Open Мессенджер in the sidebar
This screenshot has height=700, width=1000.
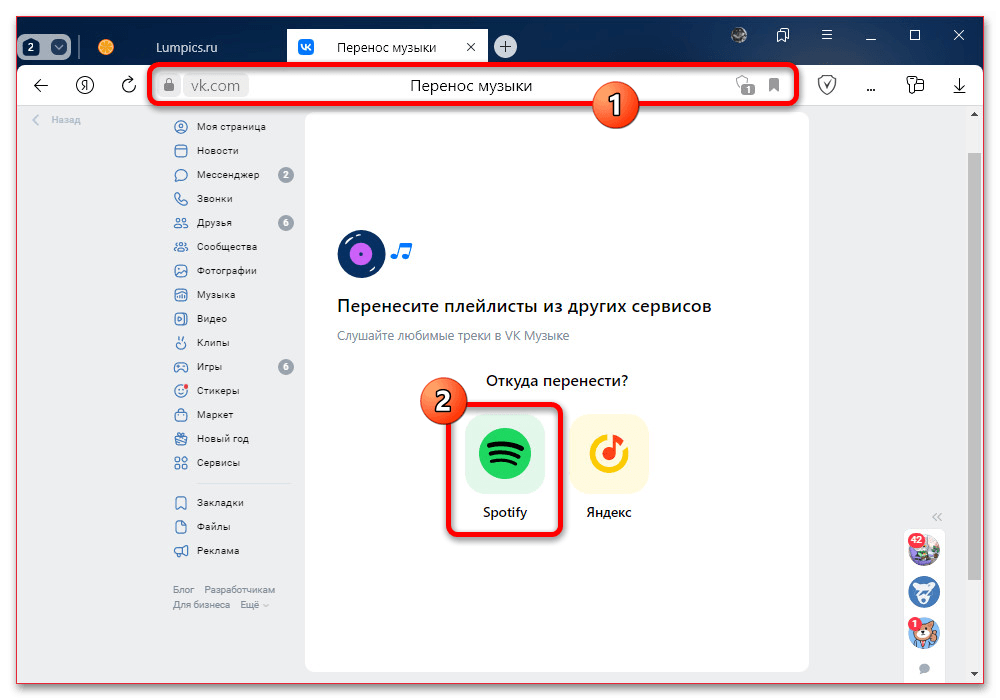pos(231,175)
